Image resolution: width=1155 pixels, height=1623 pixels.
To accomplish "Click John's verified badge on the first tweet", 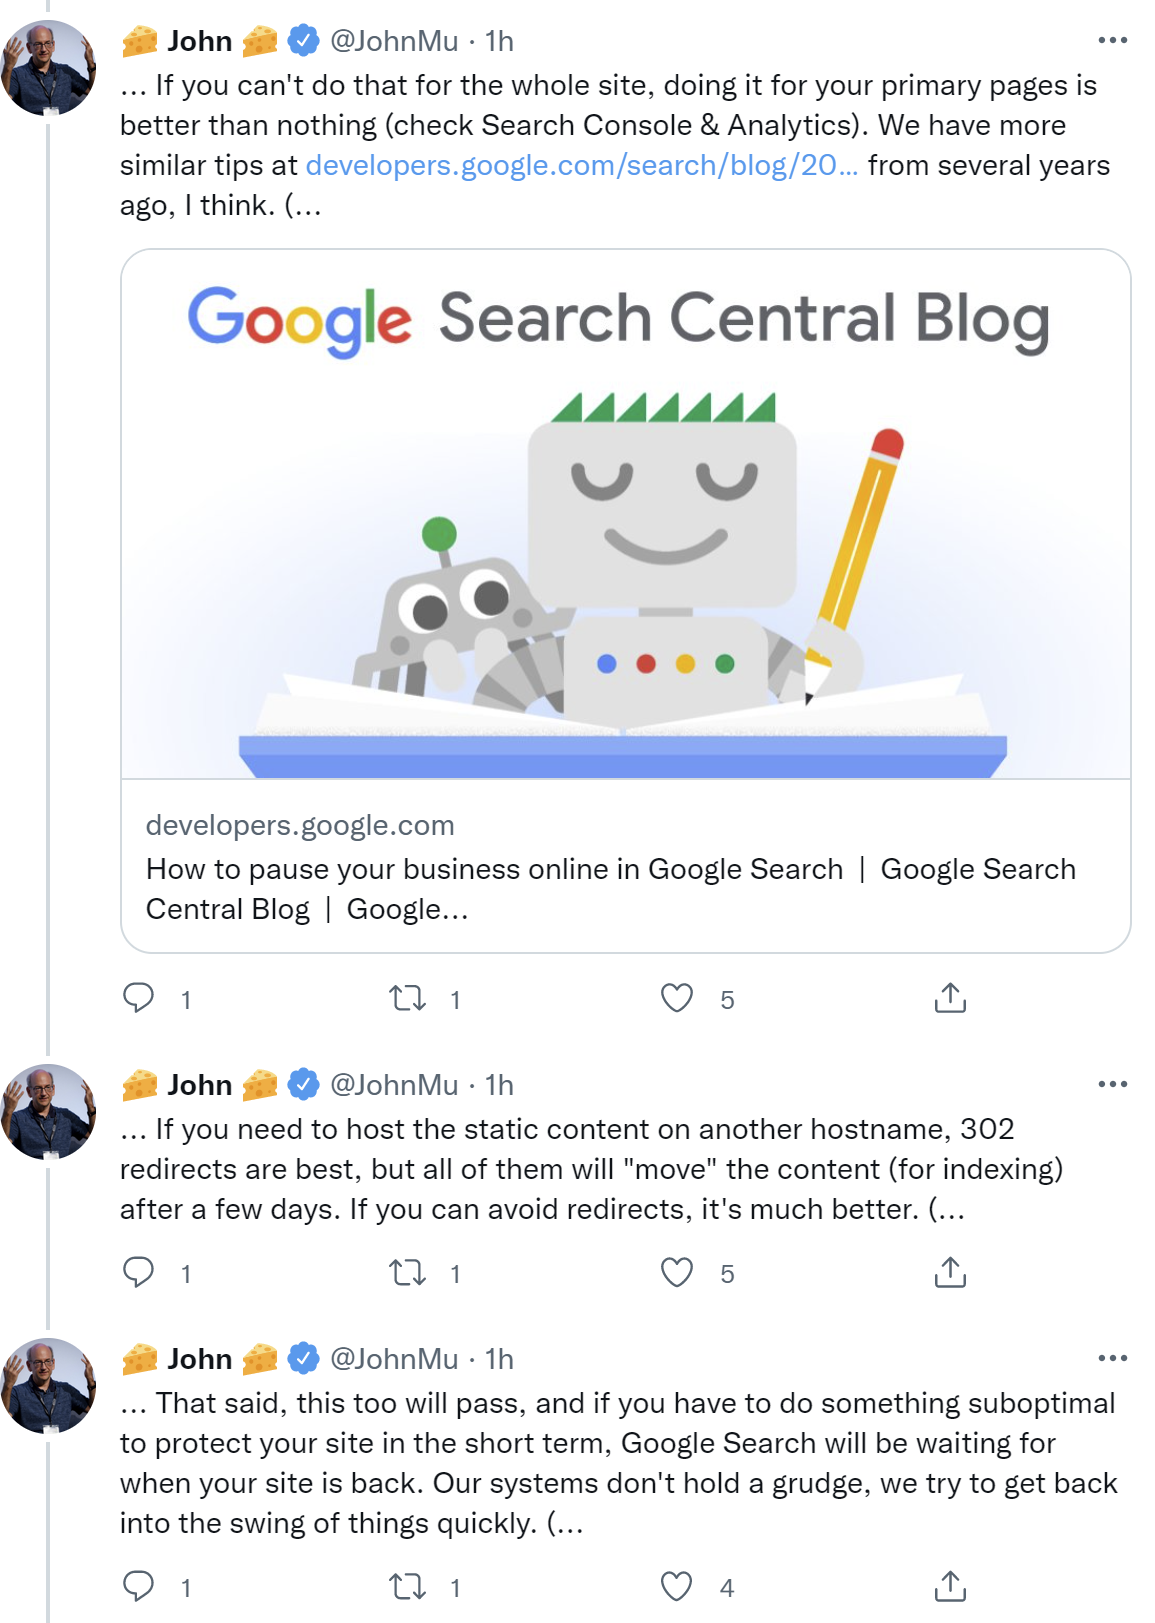I will pyautogui.click(x=301, y=40).
